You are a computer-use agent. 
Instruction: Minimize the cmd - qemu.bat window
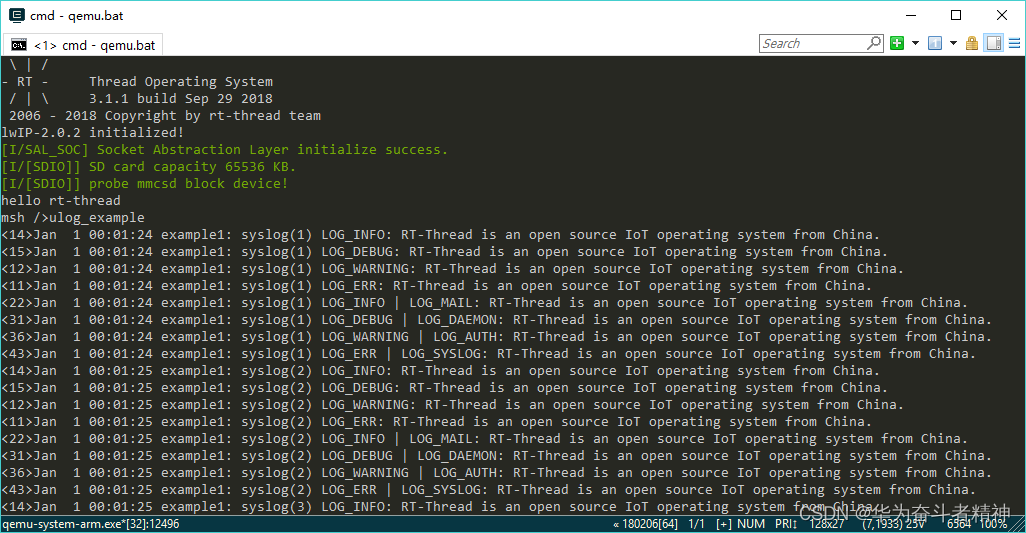tap(911, 15)
